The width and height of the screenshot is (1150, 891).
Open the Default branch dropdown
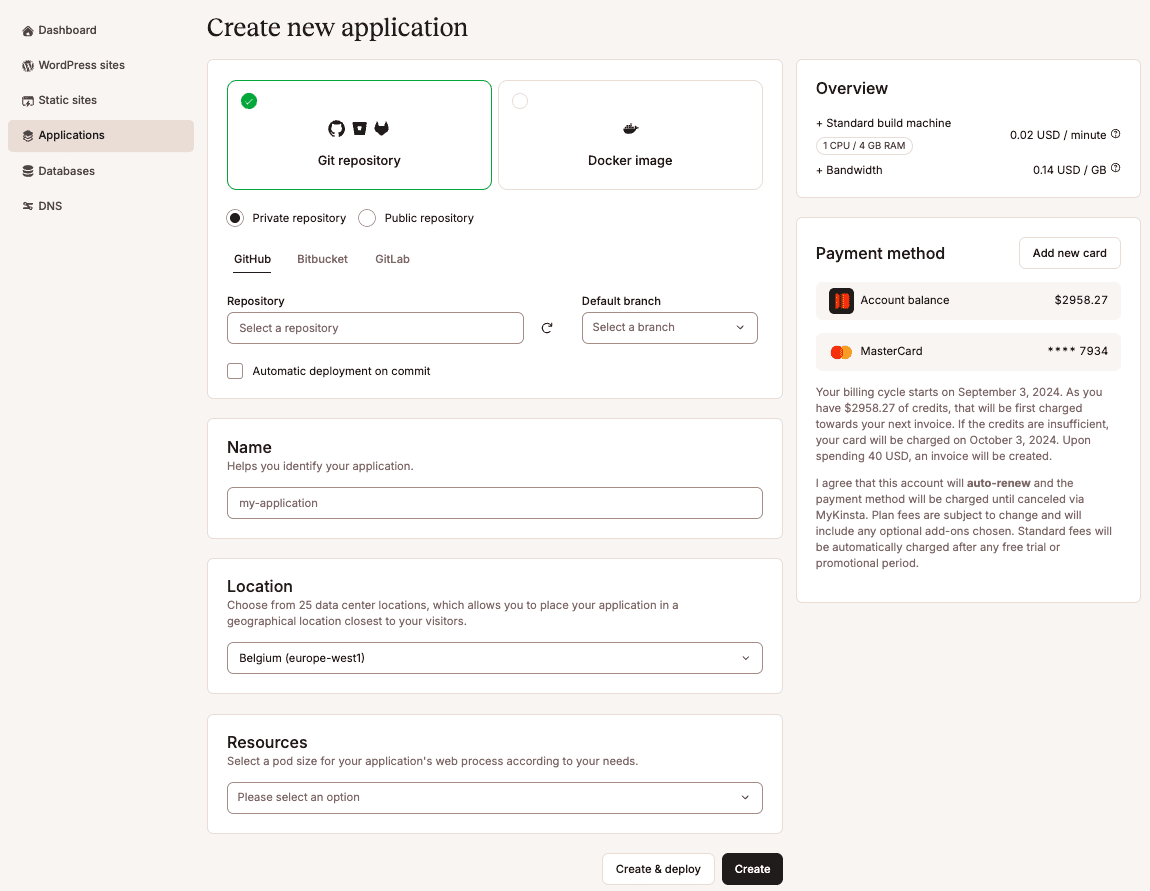pyautogui.click(x=669, y=327)
